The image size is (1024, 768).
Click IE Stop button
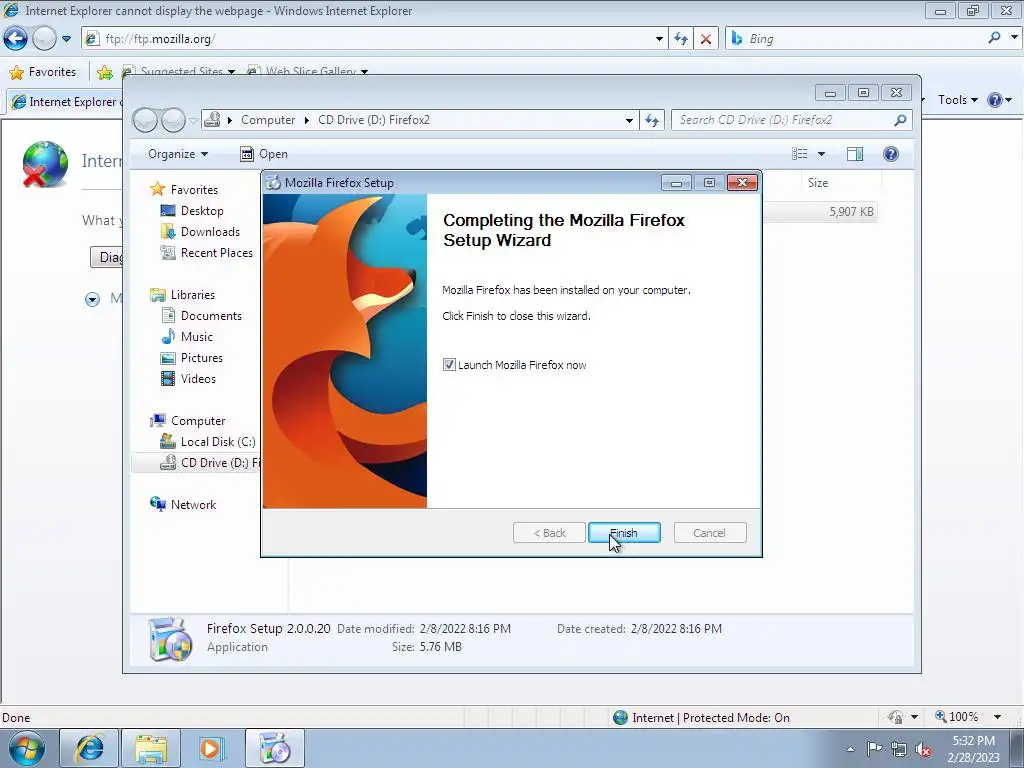click(x=706, y=39)
